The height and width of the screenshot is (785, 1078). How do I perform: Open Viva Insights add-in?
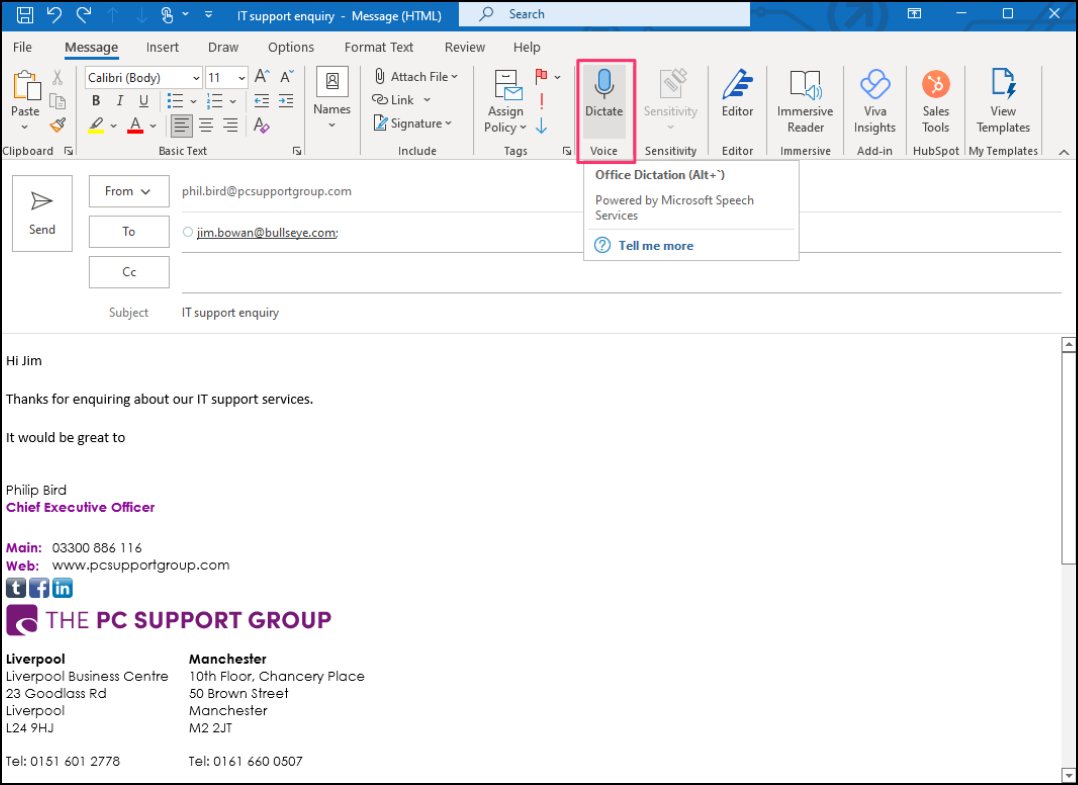(874, 102)
